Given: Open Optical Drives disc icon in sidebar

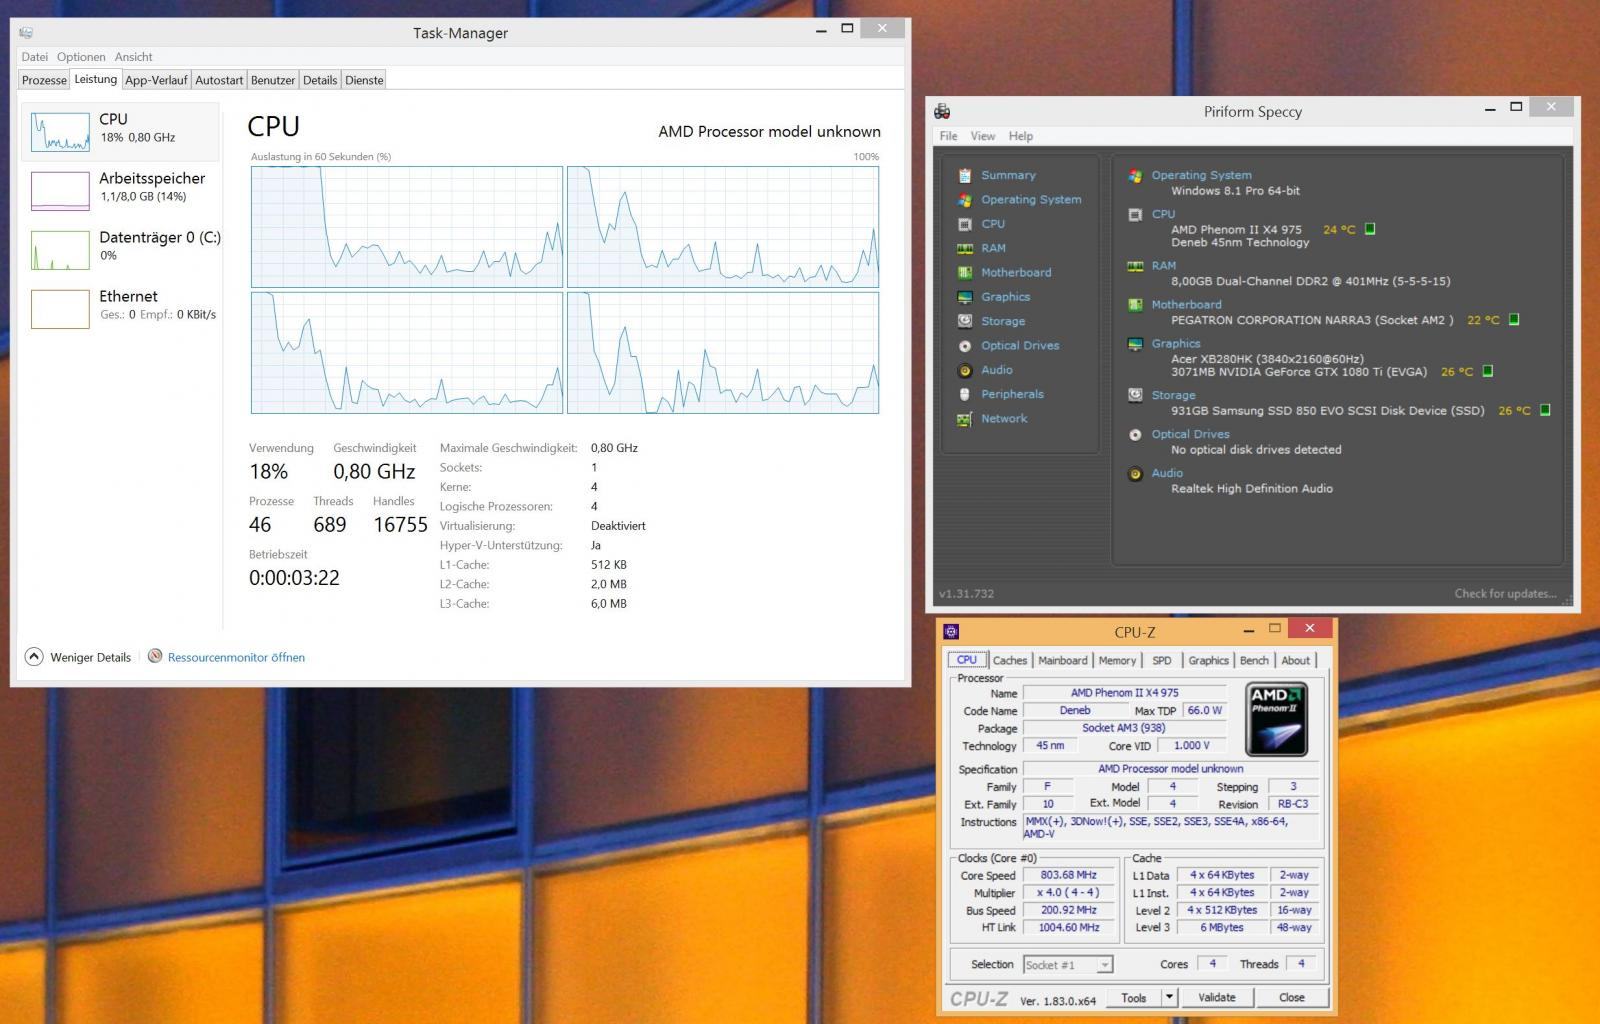Looking at the screenshot, I should (x=965, y=346).
